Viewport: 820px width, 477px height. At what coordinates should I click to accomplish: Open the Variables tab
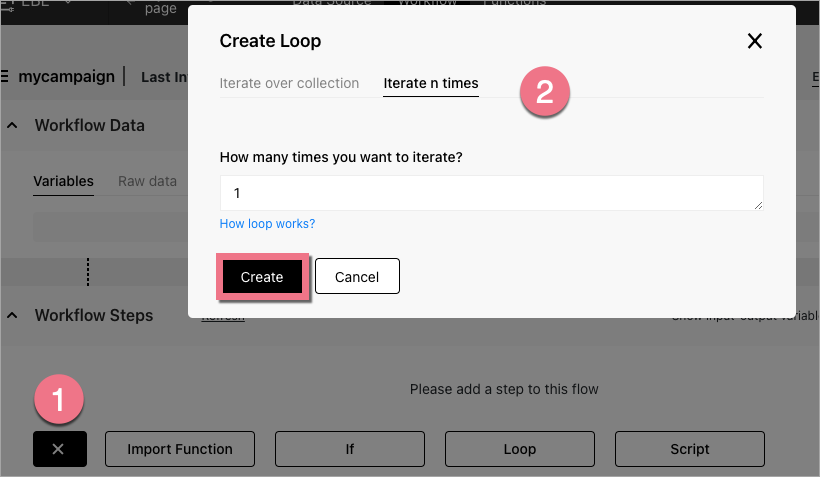click(x=63, y=181)
